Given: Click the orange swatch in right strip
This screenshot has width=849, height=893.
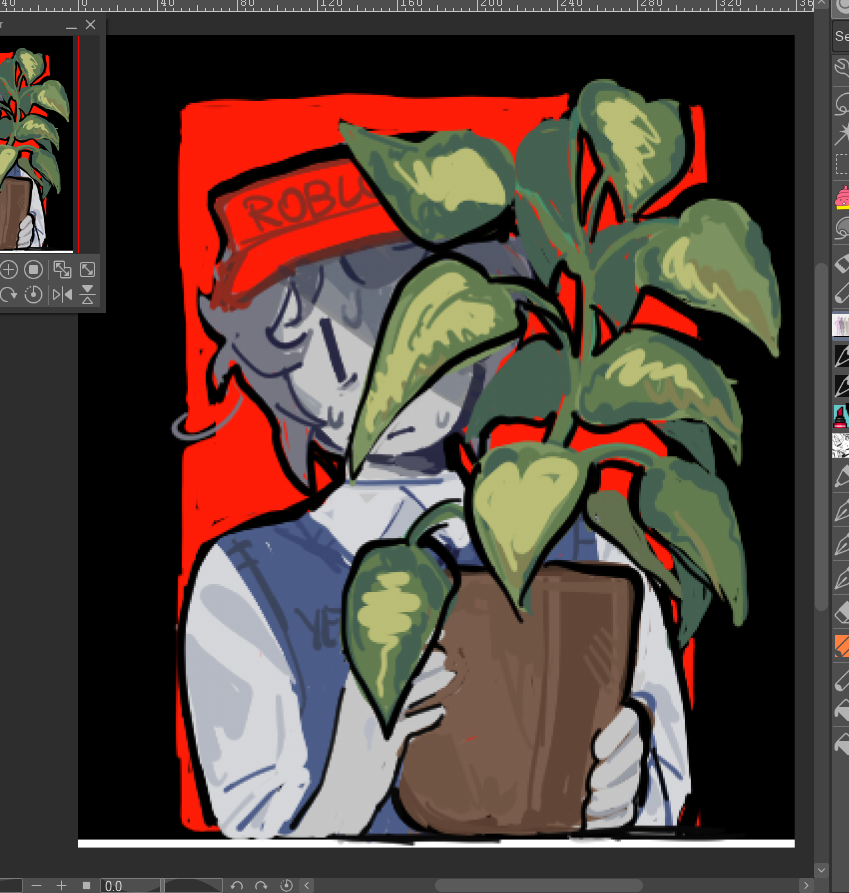Looking at the screenshot, I should coord(842,646).
